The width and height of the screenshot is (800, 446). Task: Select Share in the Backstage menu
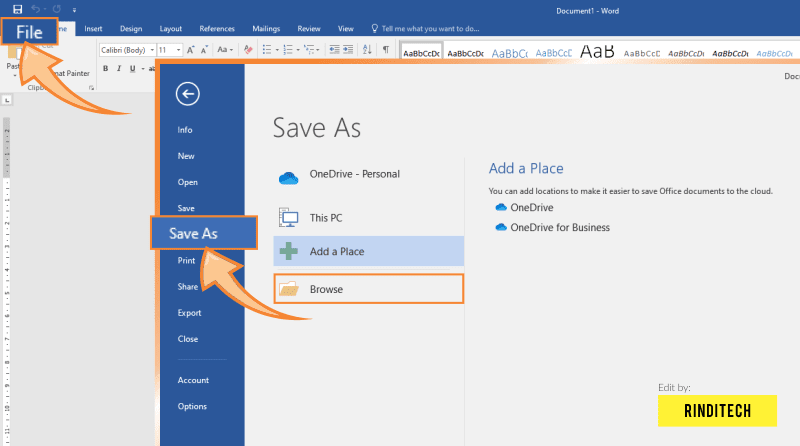[x=188, y=287]
